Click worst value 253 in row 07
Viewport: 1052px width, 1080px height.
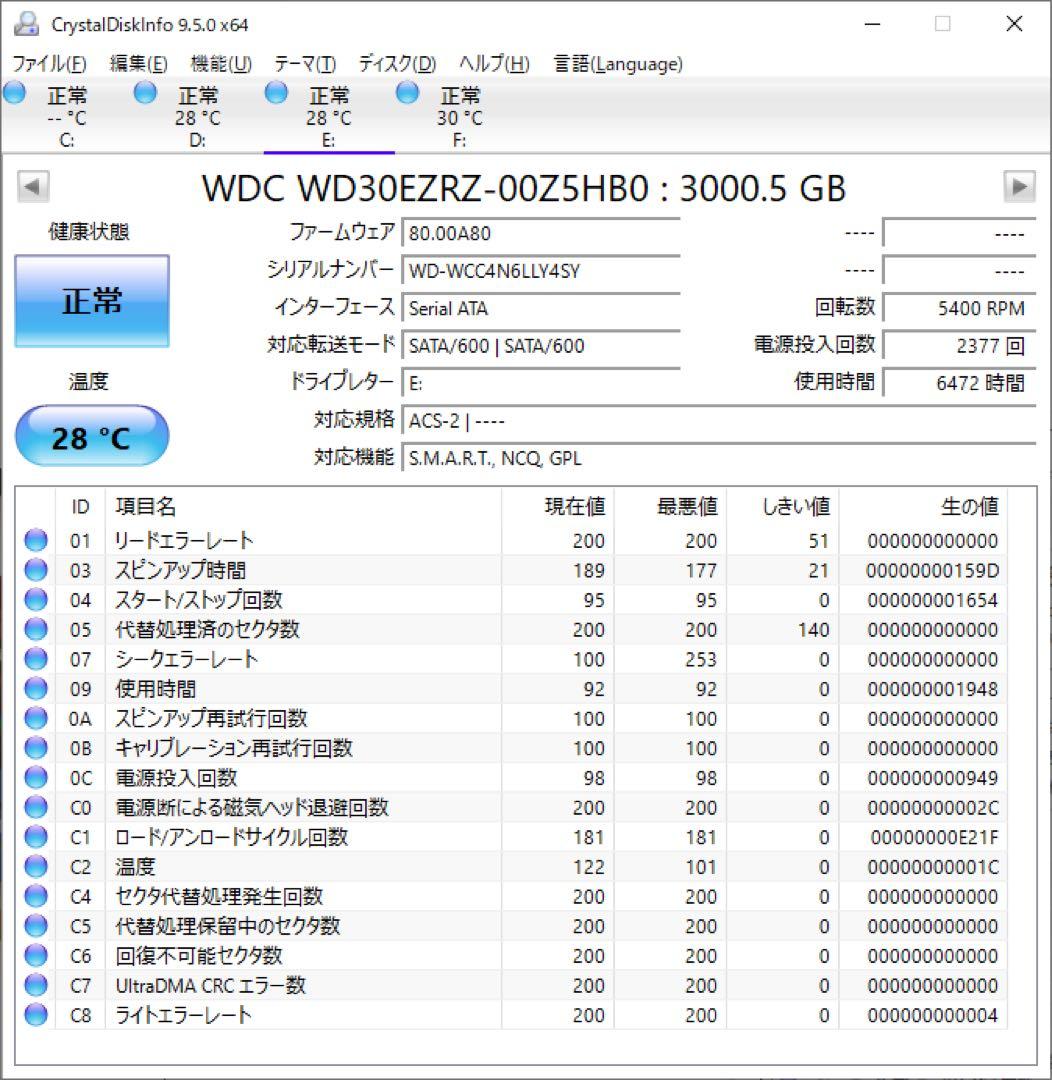pos(701,660)
